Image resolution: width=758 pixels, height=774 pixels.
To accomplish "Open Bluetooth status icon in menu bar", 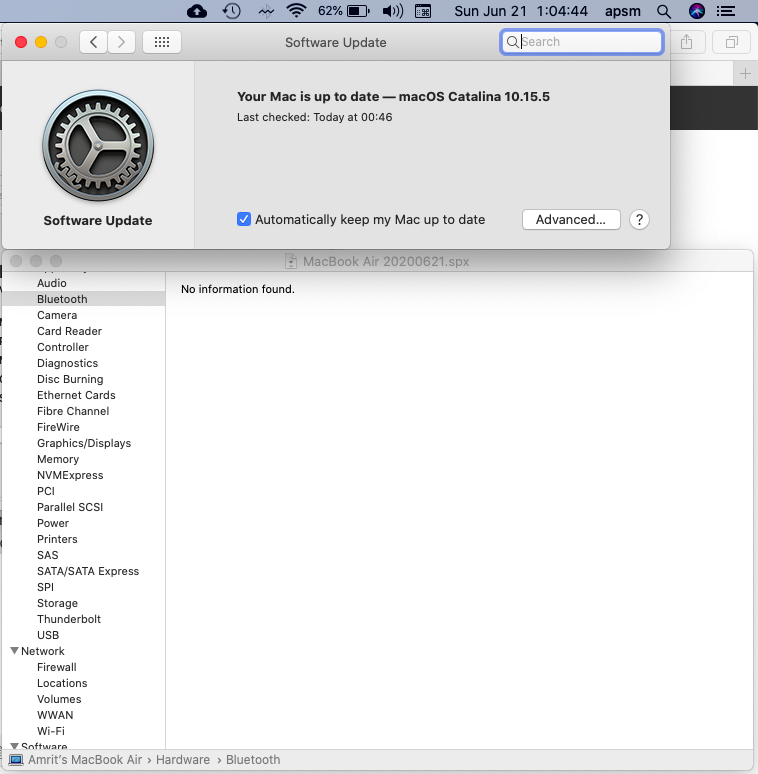I will click(266, 11).
